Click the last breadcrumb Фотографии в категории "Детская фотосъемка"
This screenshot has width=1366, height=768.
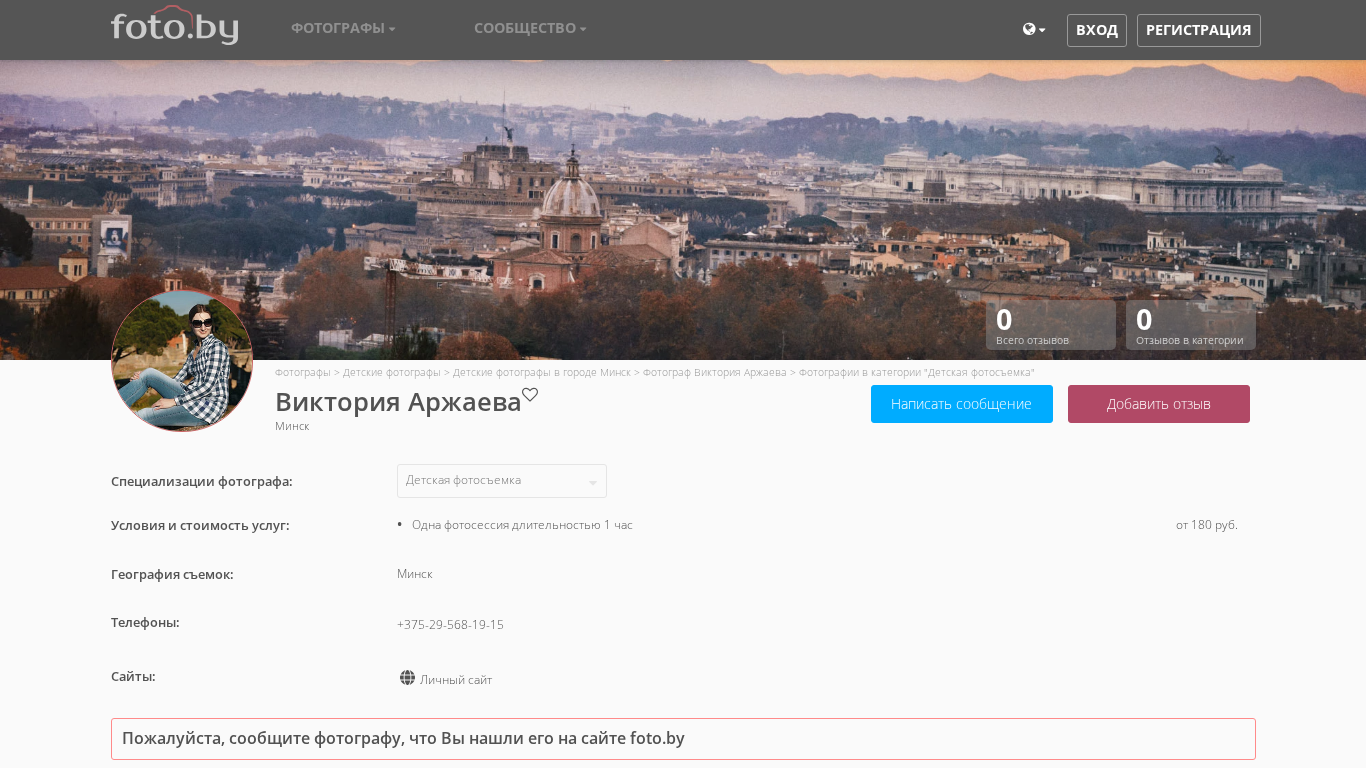[917, 372]
